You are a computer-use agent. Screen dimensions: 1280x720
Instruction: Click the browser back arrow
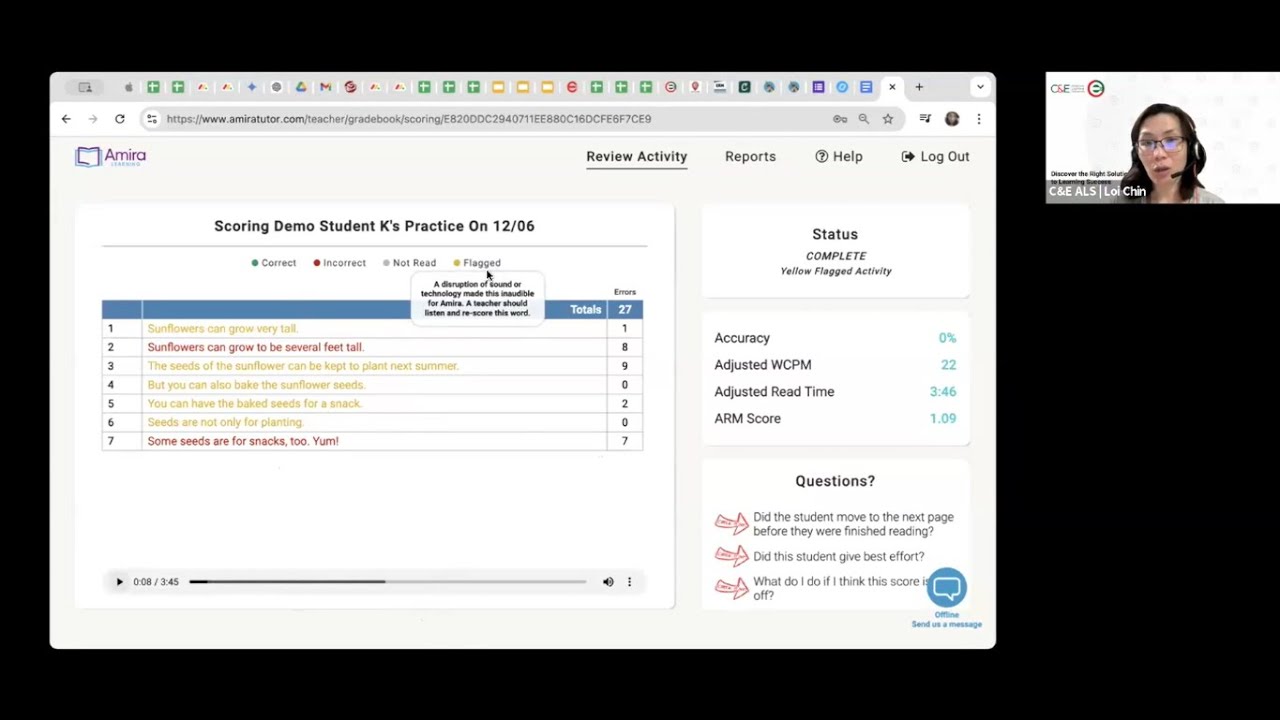[x=66, y=119]
